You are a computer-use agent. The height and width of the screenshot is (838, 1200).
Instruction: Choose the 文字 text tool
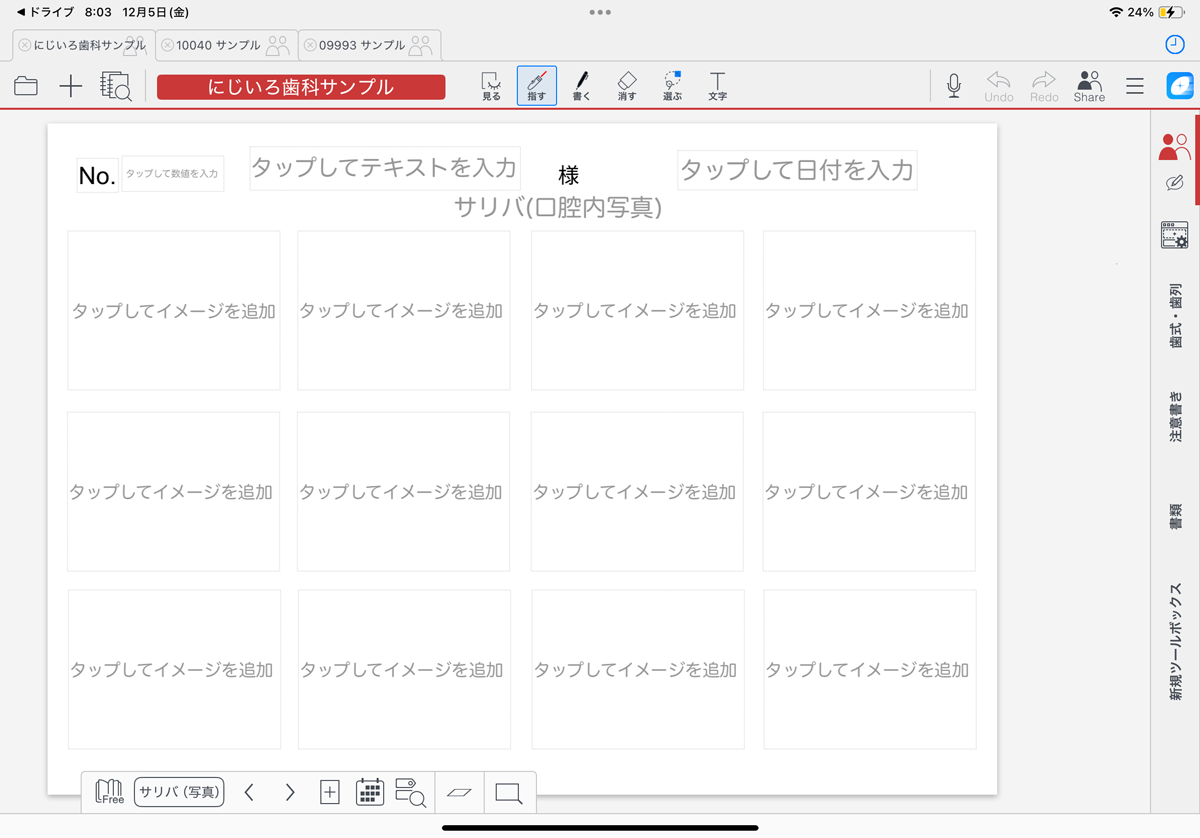tap(717, 86)
